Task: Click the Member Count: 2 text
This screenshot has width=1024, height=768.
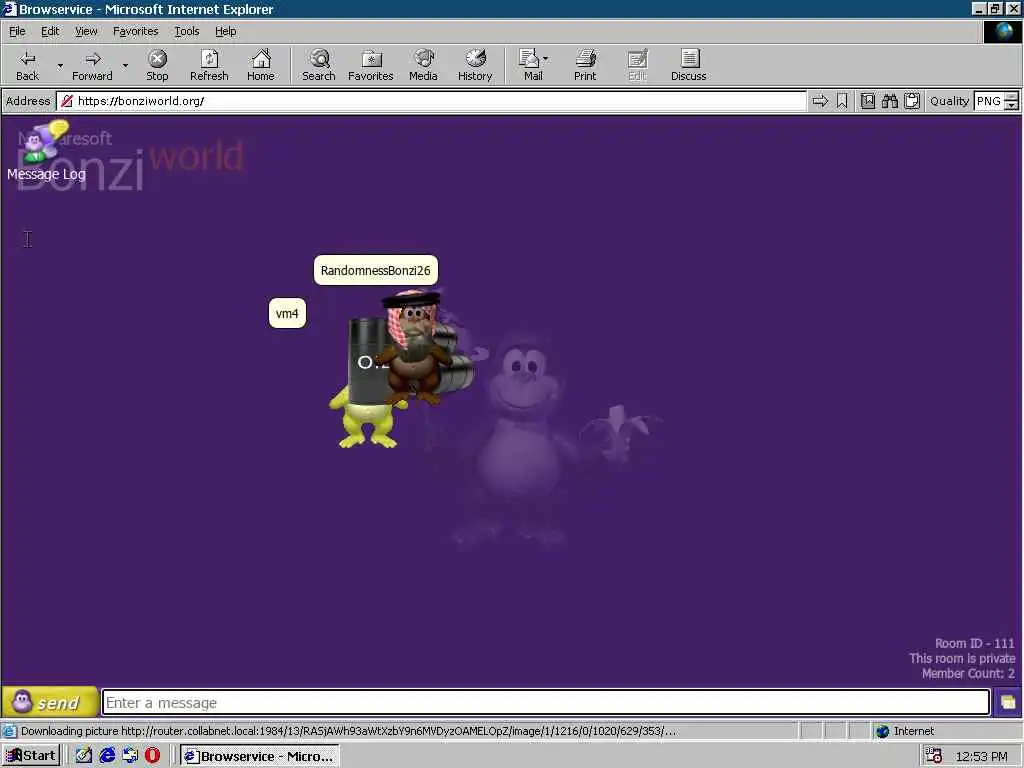Action: pos(968,673)
